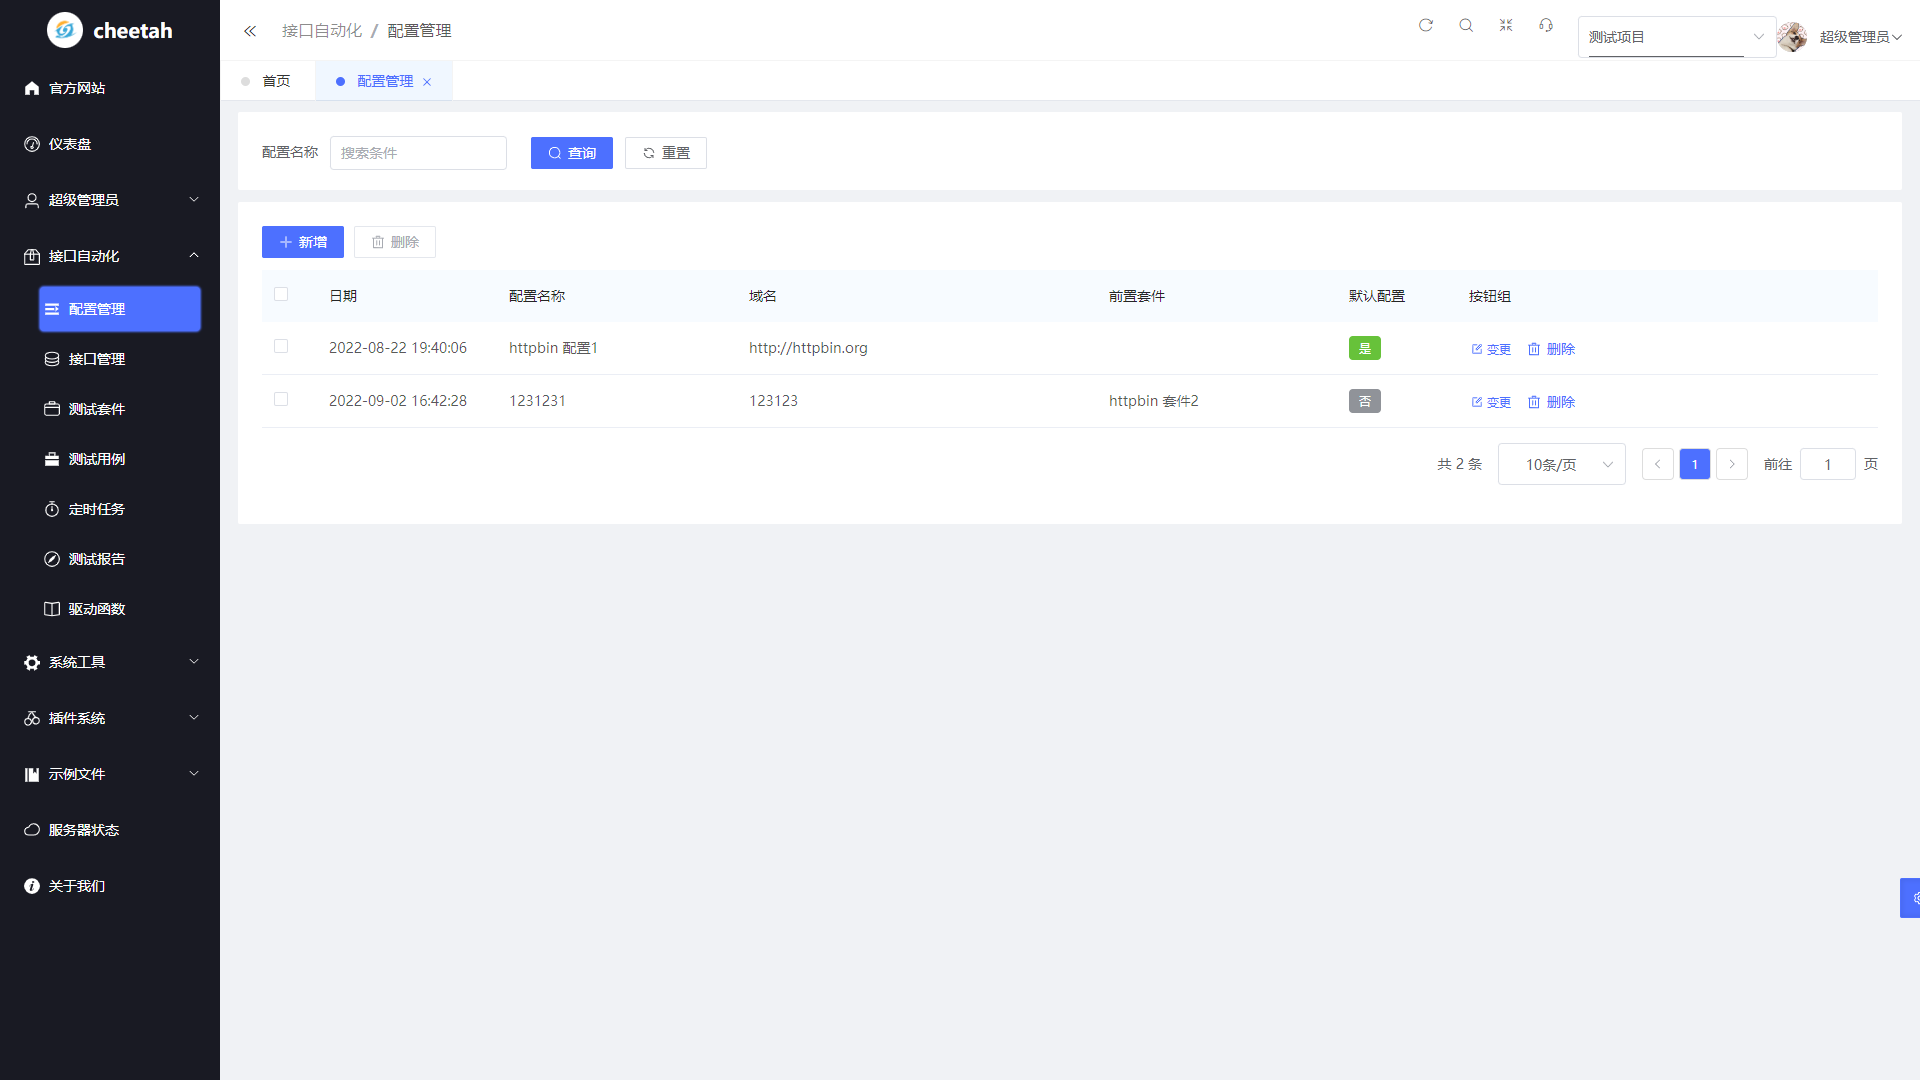
Task: Open the floating settings button at right edge
Action: coord(1911,898)
